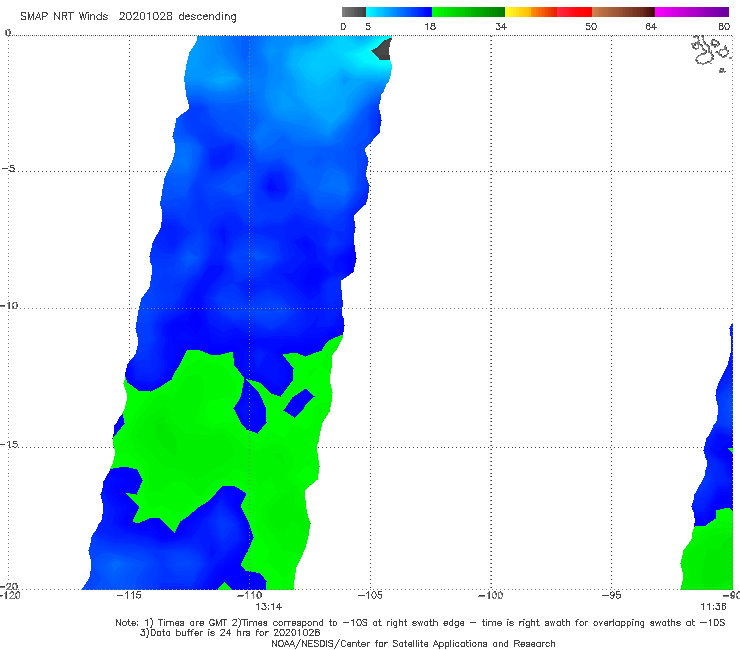Image resolution: width=740 pixels, height=650 pixels.
Task: Click the NOAA/NESDIS credit line
Action: click(413, 643)
